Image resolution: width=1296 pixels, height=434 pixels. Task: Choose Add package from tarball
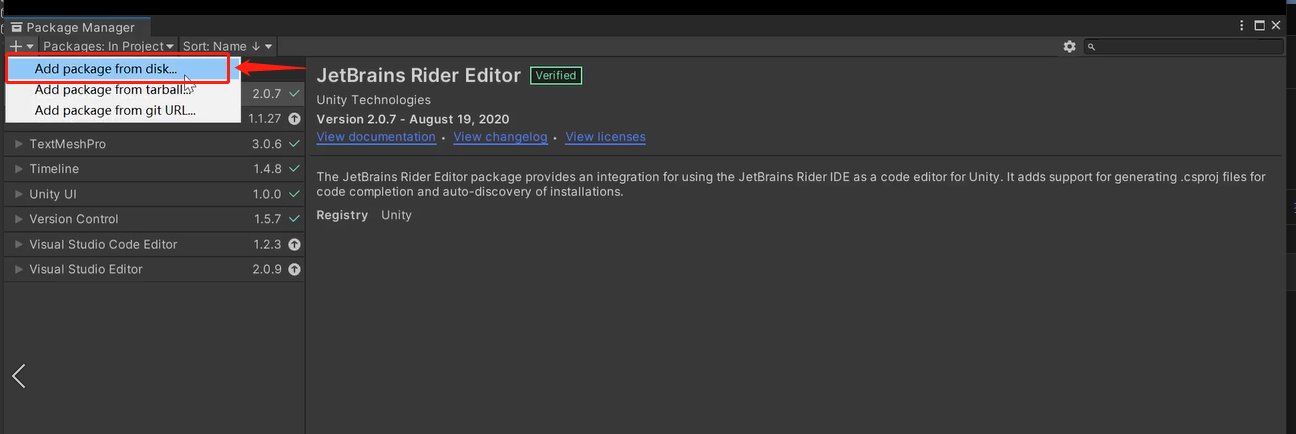click(122, 90)
